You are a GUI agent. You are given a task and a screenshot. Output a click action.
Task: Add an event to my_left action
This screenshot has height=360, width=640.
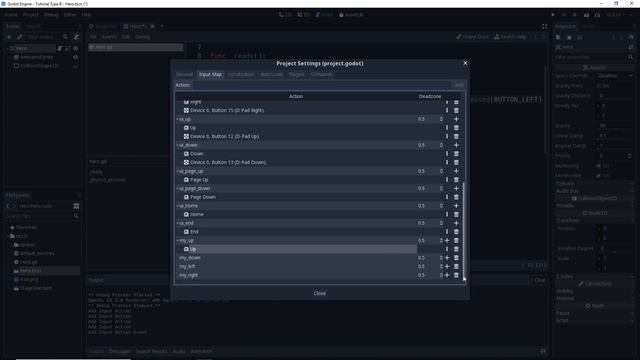click(447, 267)
